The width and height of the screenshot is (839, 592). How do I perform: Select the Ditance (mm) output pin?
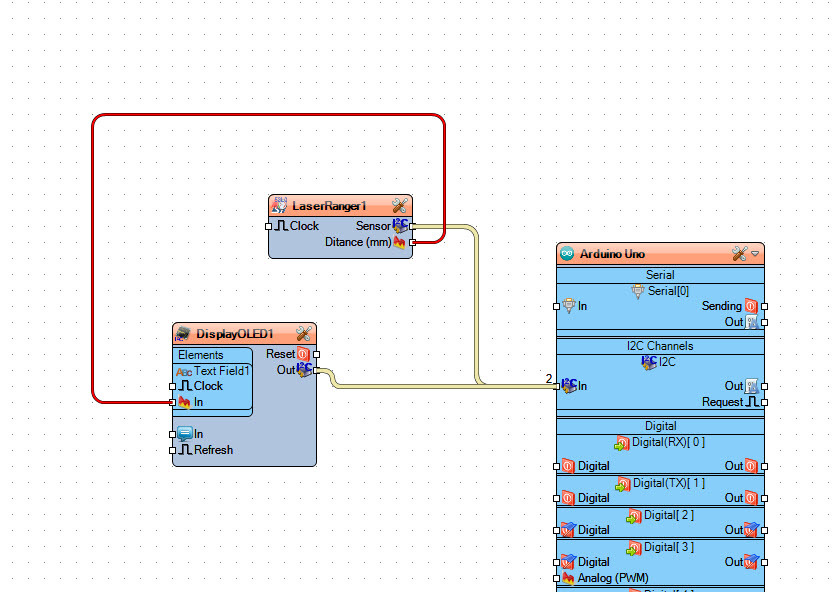click(x=412, y=242)
